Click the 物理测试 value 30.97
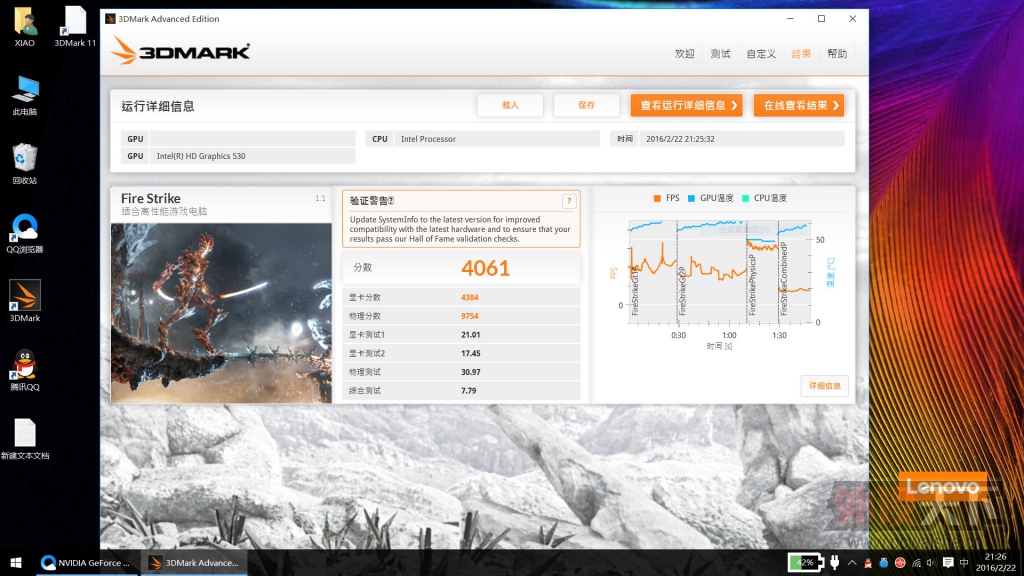 coord(470,372)
